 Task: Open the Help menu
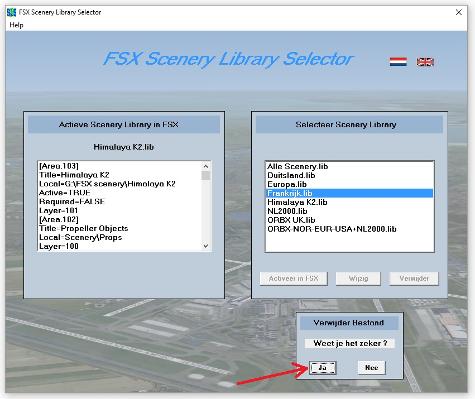click(x=16, y=25)
